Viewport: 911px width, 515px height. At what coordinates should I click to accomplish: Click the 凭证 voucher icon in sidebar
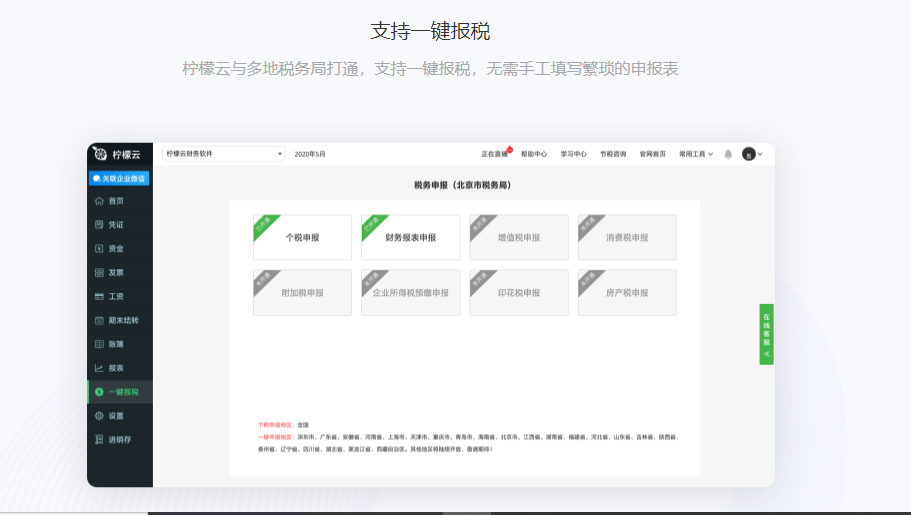(99, 224)
